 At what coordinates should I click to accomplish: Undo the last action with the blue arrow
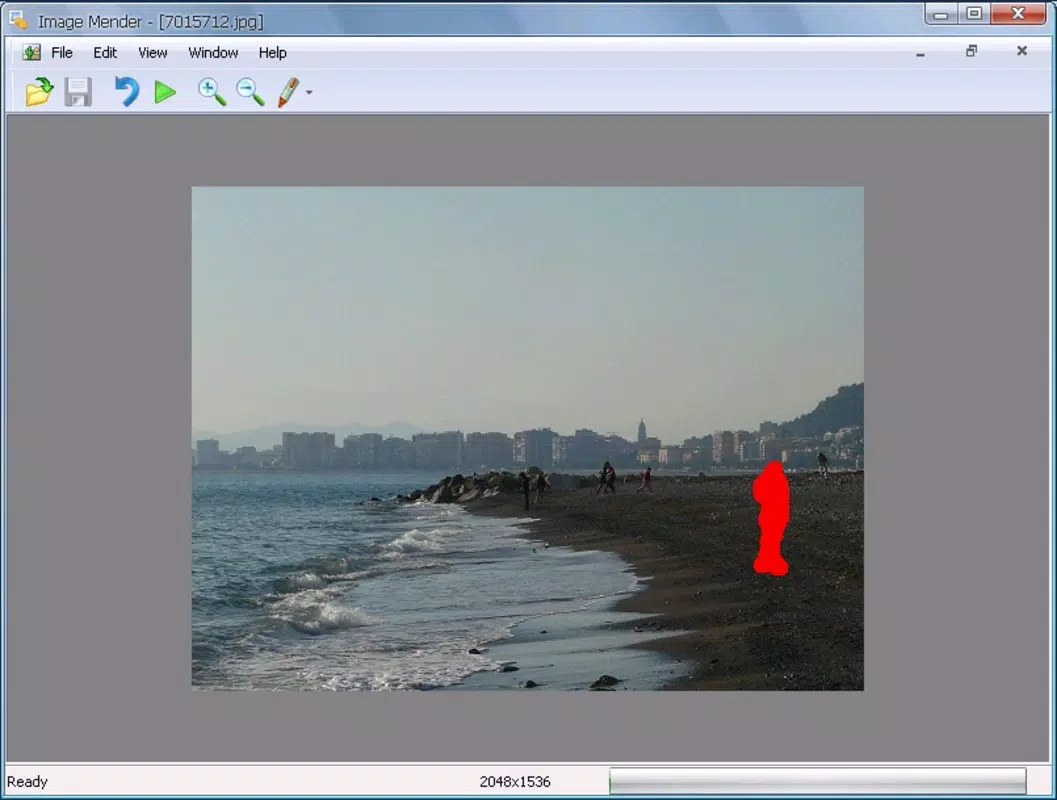[x=126, y=92]
